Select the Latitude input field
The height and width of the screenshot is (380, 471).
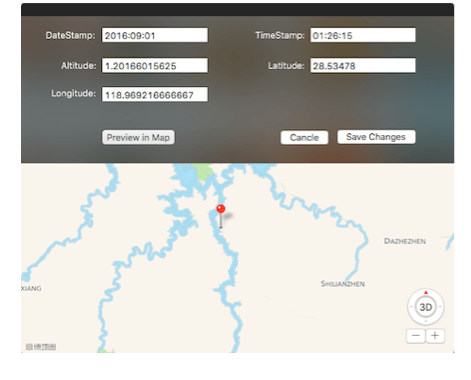click(363, 66)
